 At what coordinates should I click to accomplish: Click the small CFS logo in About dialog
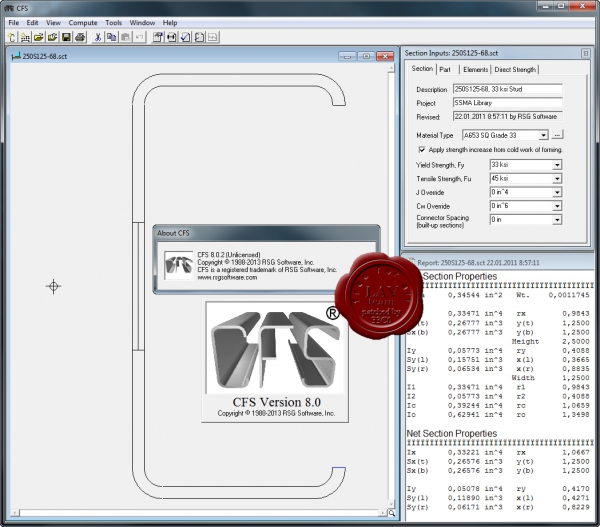tap(178, 265)
